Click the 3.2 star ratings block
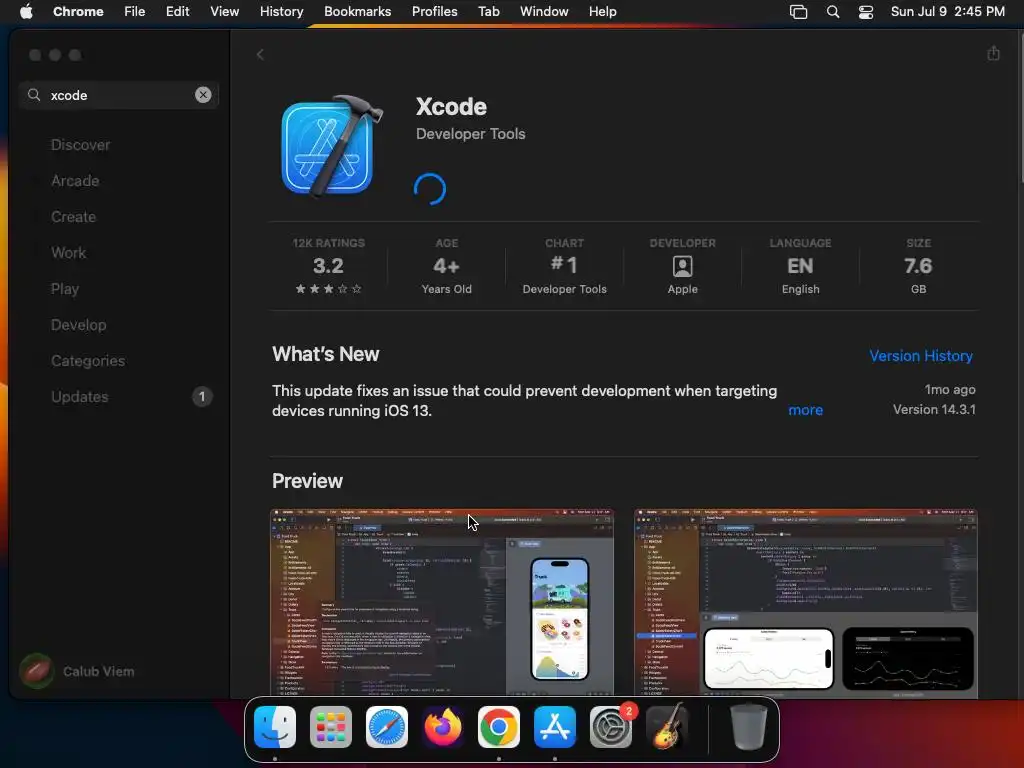The image size is (1024, 768). click(328, 266)
